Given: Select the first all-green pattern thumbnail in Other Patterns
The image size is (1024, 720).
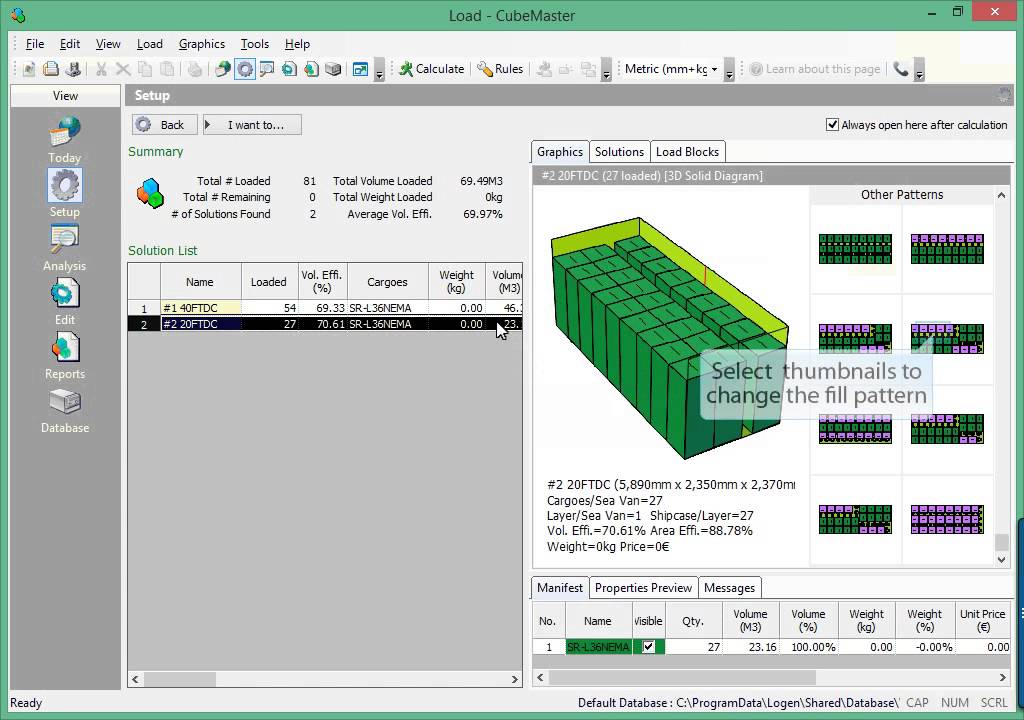Looking at the screenshot, I should coord(856,249).
